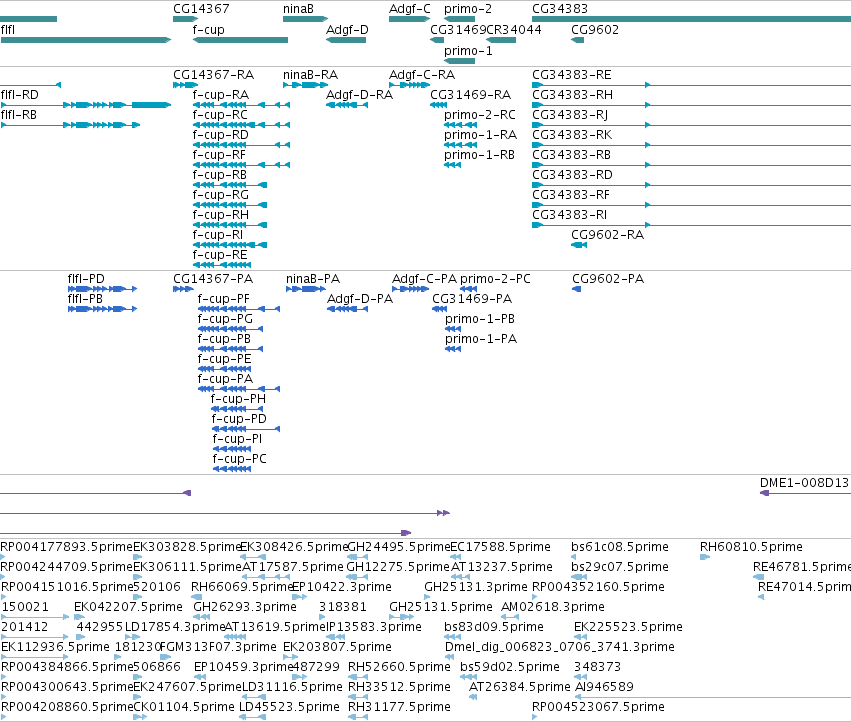
Task: Select the ninaB gene glyph label
Action: click(298, 9)
